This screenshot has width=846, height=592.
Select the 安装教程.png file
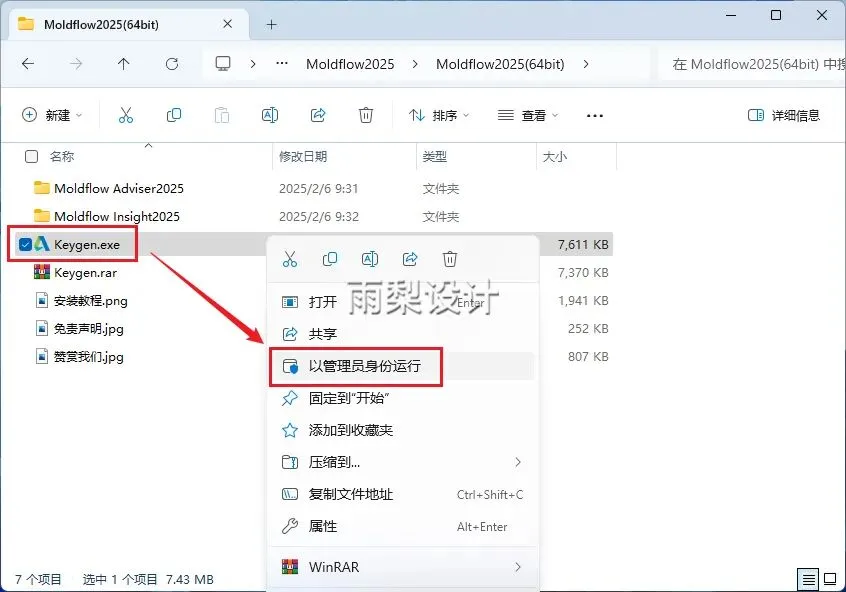[91, 301]
